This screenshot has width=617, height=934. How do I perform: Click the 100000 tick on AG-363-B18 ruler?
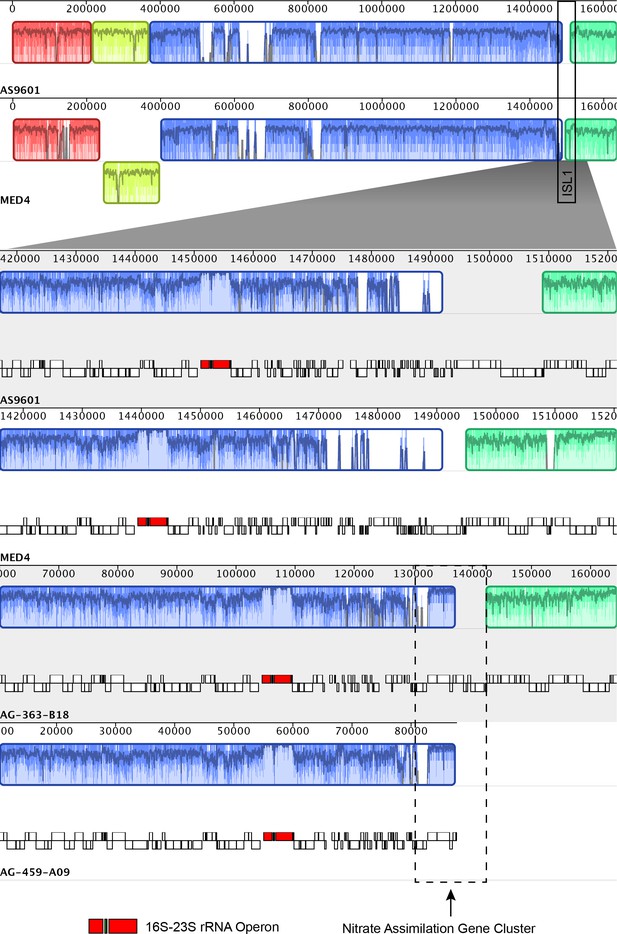pyautogui.click(x=236, y=573)
